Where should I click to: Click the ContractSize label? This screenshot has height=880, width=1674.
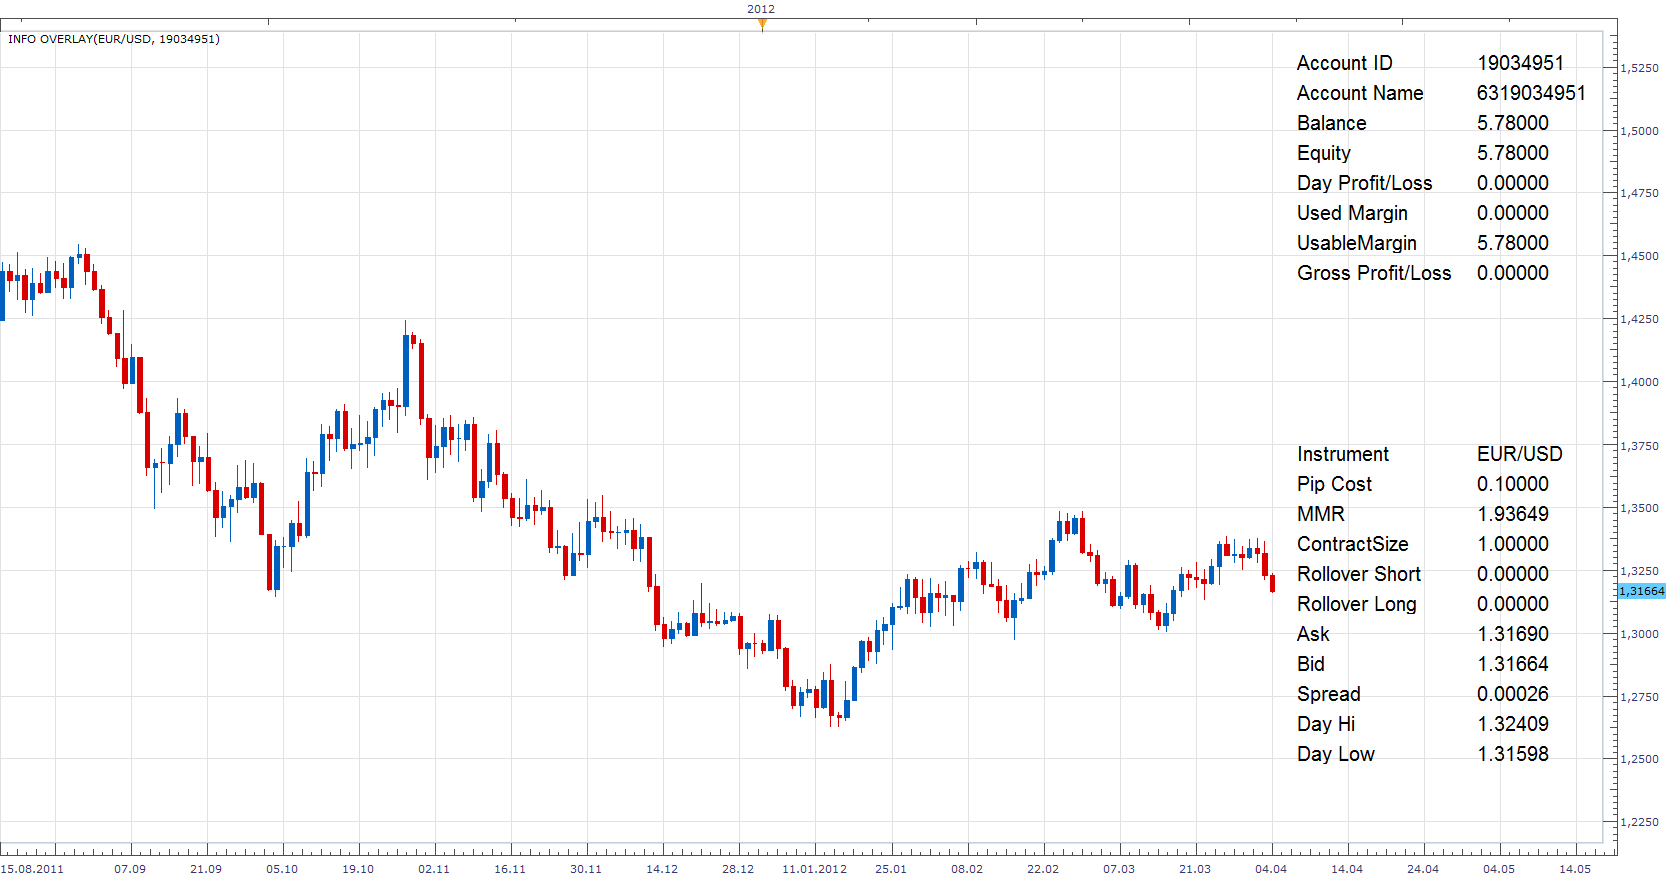click(1353, 544)
